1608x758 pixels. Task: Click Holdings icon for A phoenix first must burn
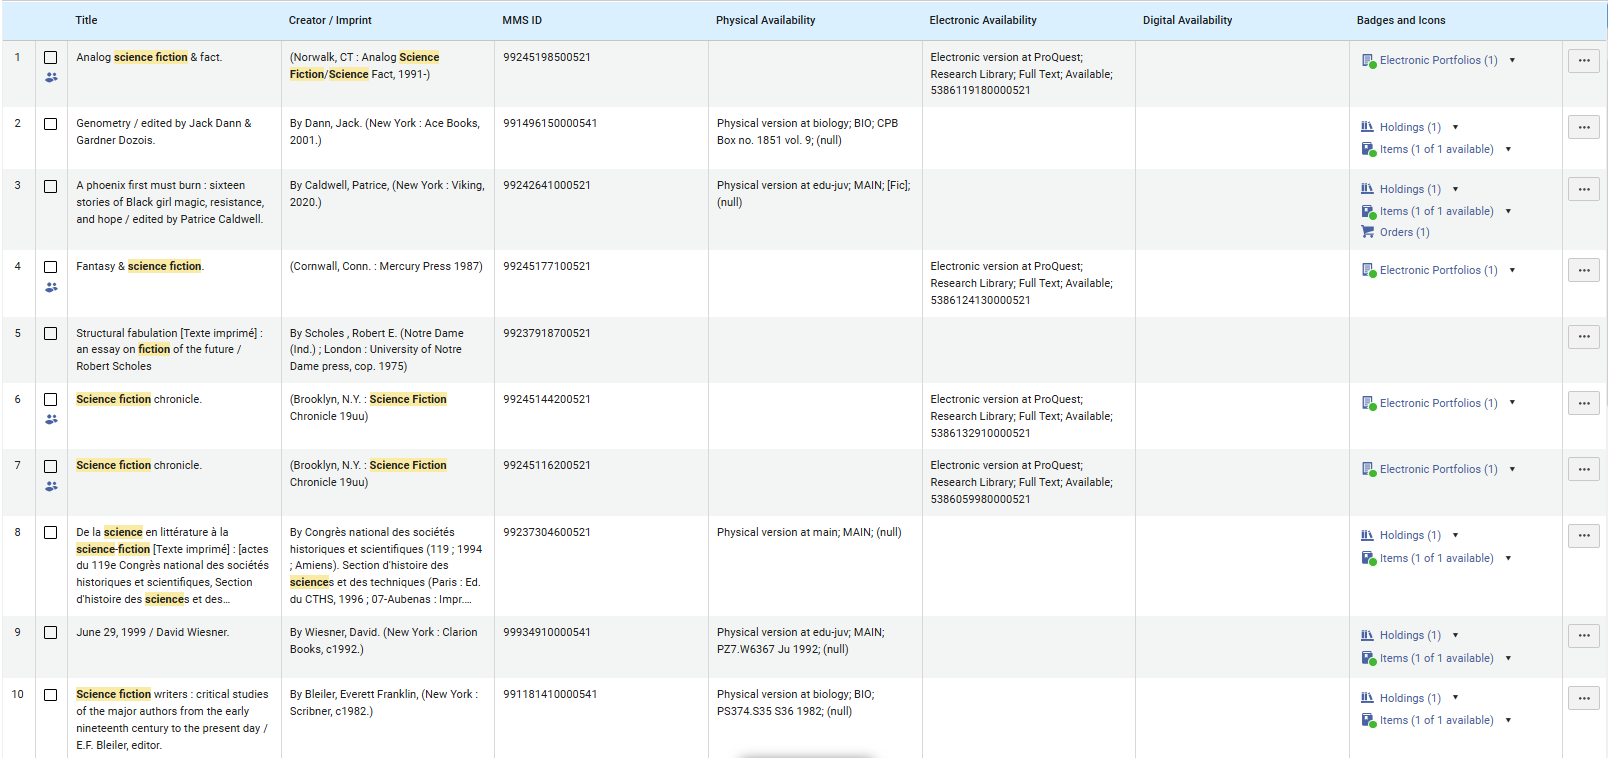coord(1367,189)
